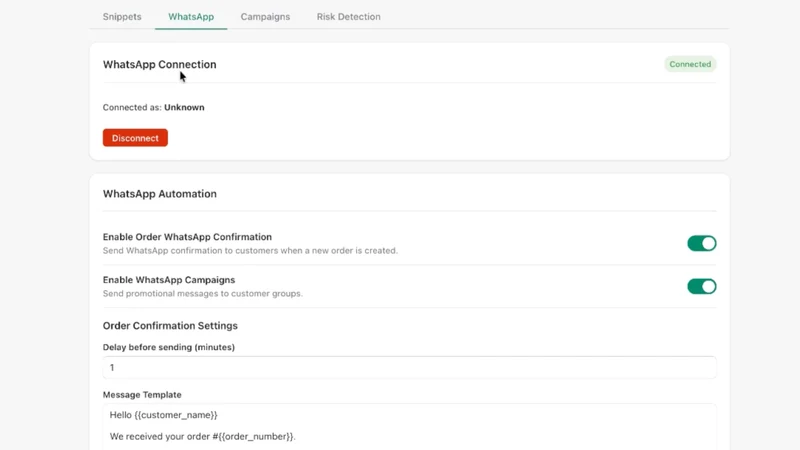
Task: Click the 'Message Template' label
Action: coord(142,394)
